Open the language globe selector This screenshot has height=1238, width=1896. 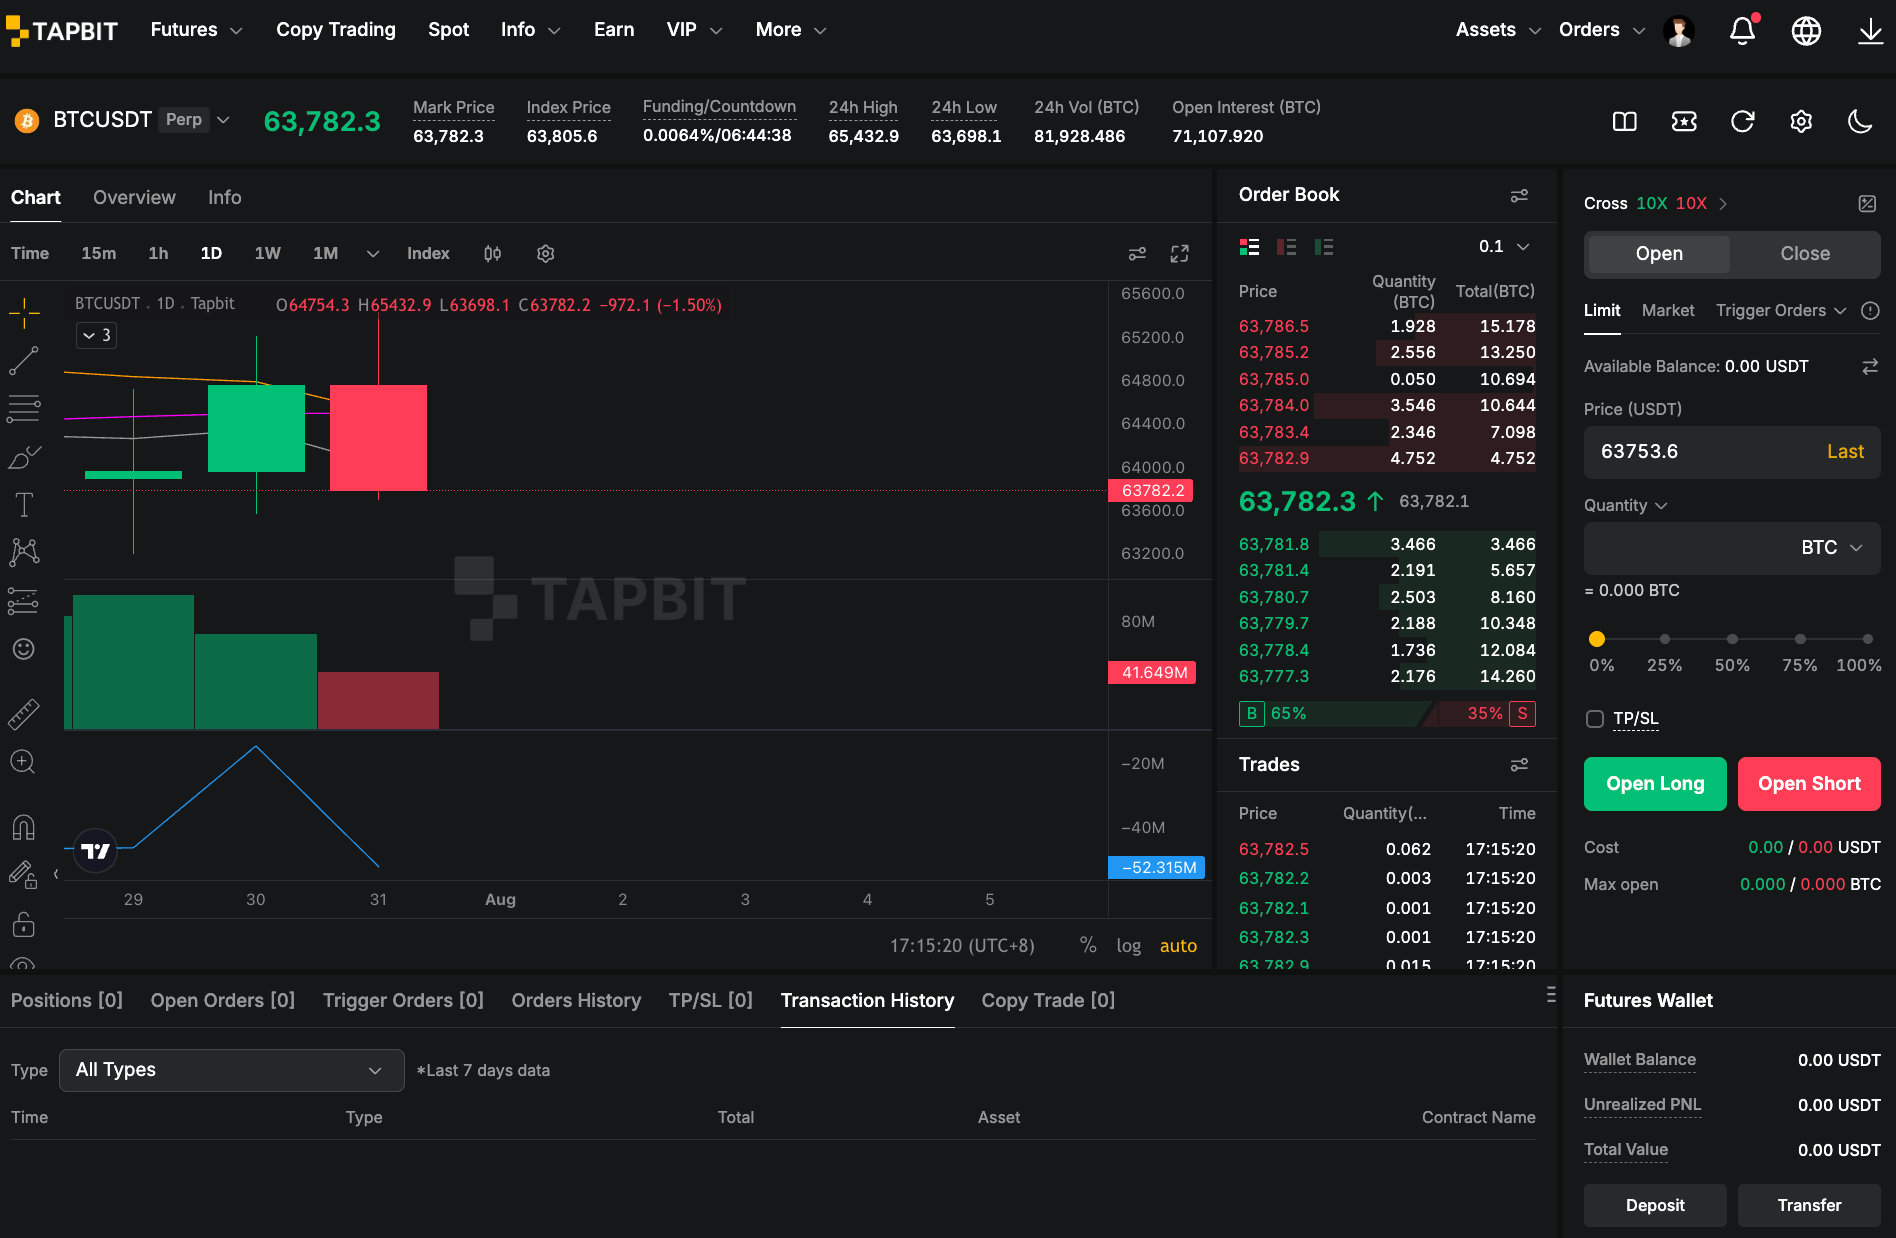(x=1806, y=30)
